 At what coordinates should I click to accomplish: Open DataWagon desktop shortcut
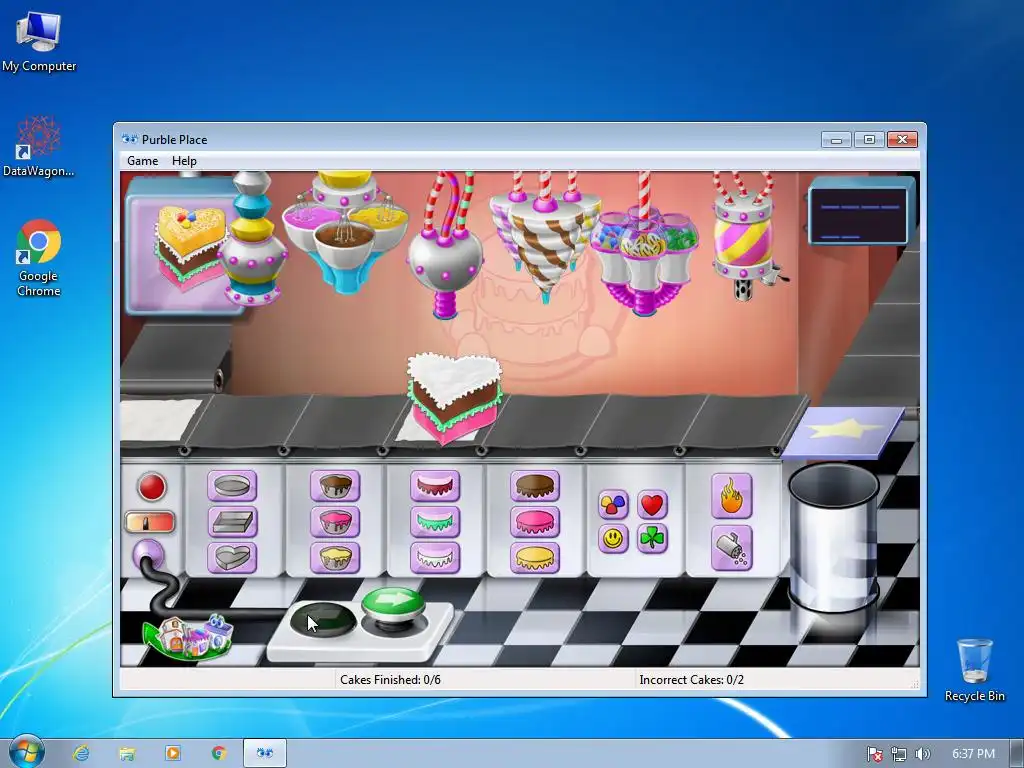pos(39,147)
